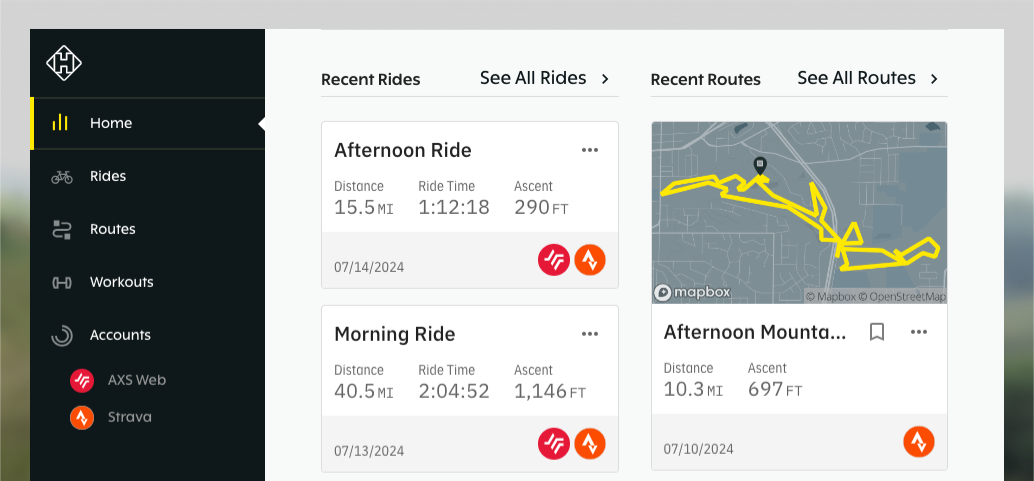Click AXS icon on Afternoon Ride card
The height and width of the screenshot is (481, 1034).
(x=554, y=260)
